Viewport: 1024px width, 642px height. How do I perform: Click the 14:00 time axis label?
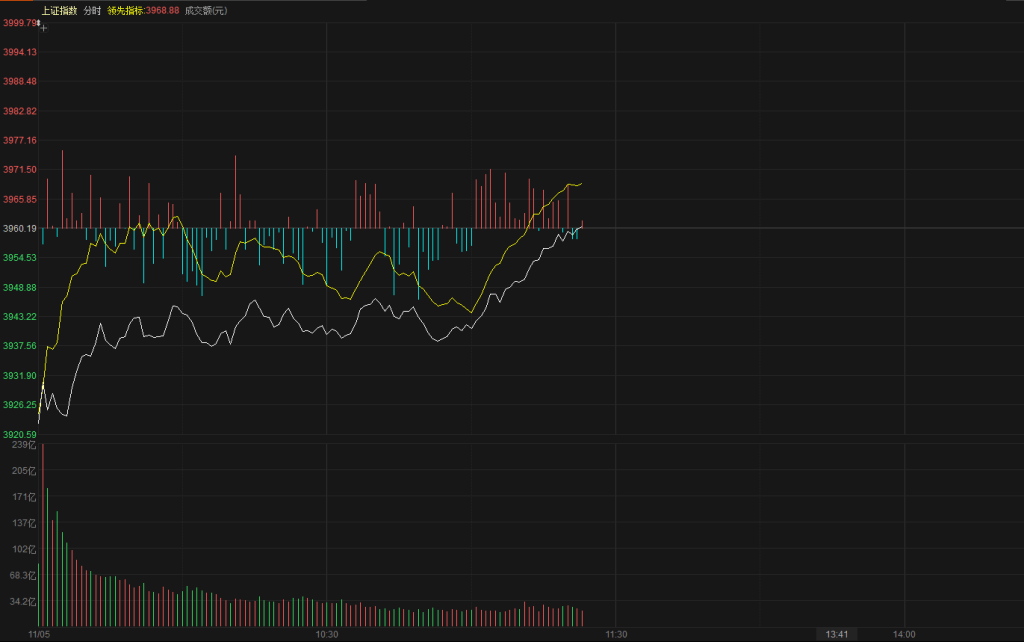pos(904,634)
